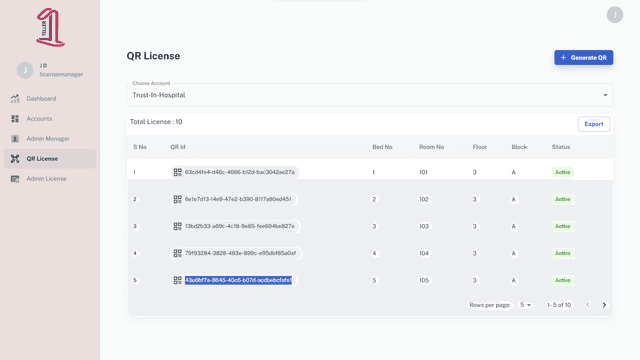
Task: Click the Tiller 1 logo in sidebar
Action: pos(50,27)
